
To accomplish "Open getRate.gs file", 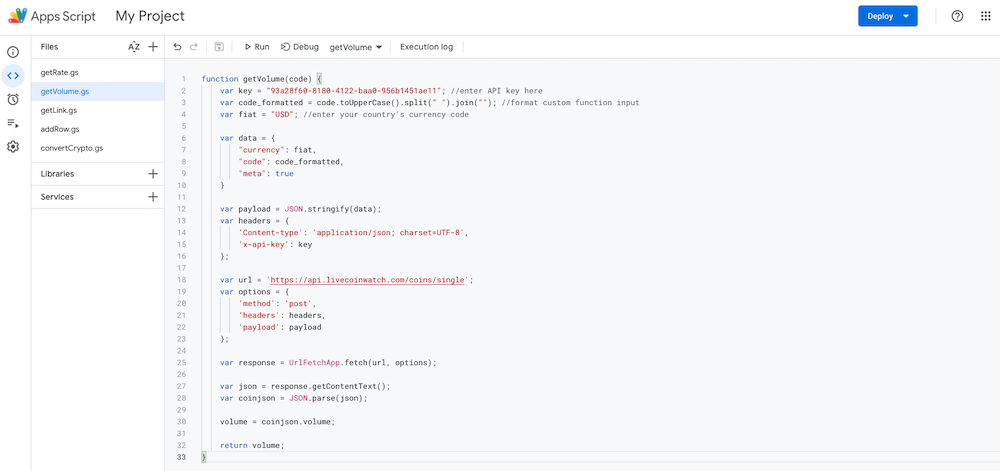I will pyautogui.click(x=60, y=73).
